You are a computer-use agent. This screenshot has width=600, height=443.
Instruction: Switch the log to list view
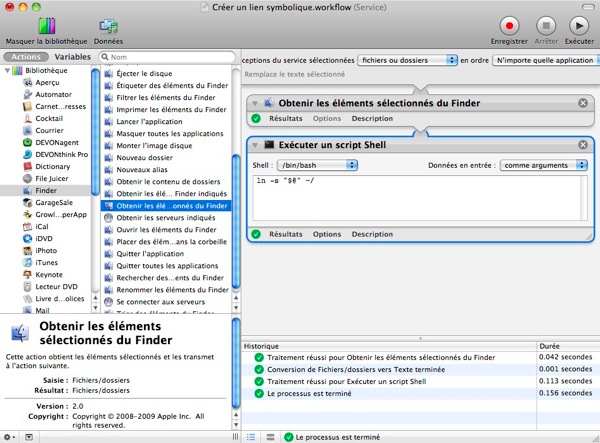[x=251, y=437]
